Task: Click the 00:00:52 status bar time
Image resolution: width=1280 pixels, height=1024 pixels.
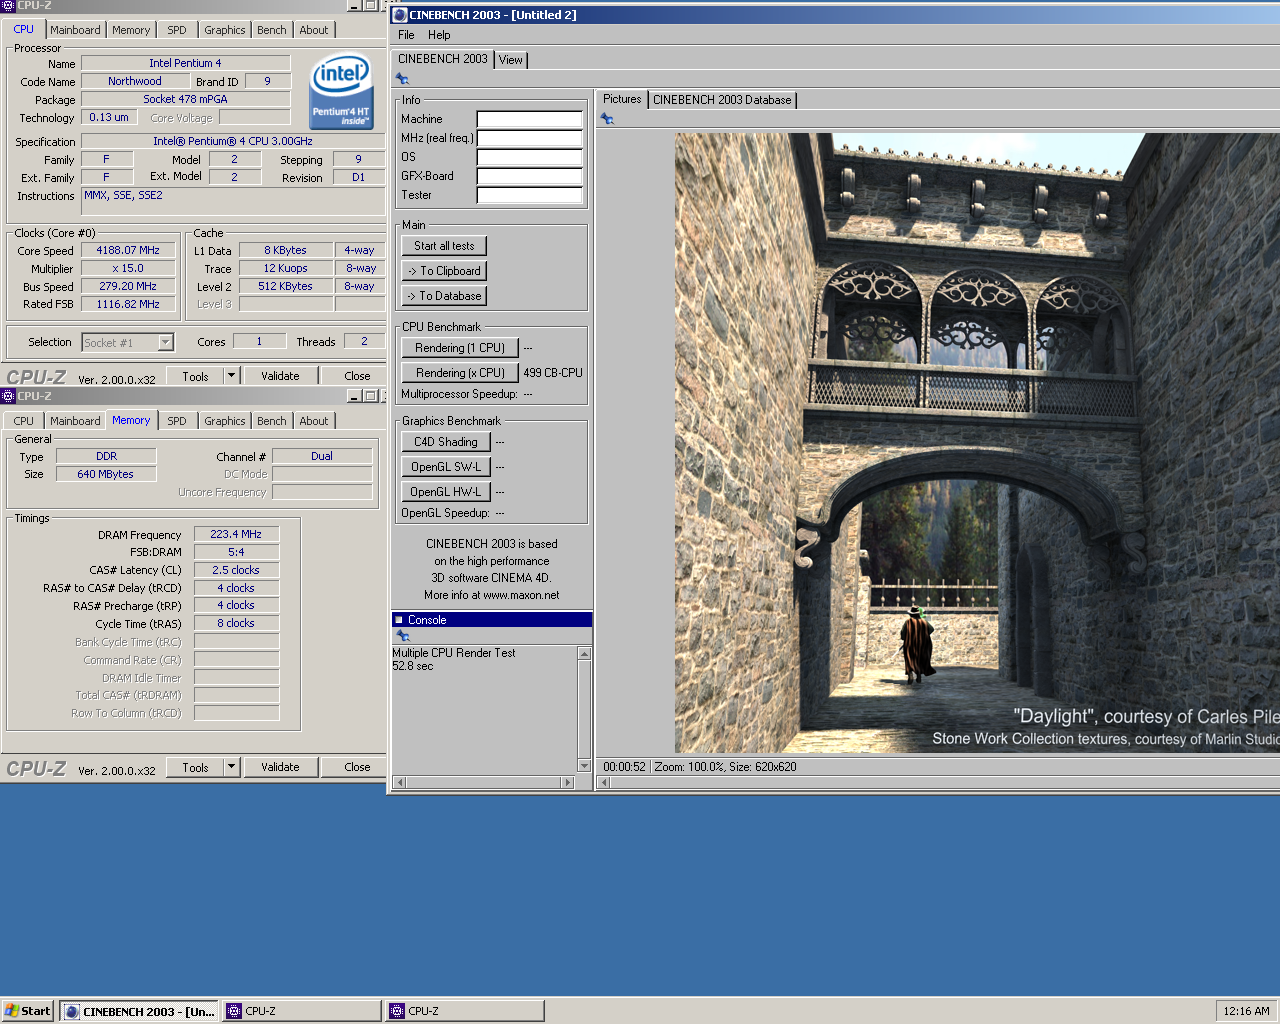Action: (x=624, y=767)
